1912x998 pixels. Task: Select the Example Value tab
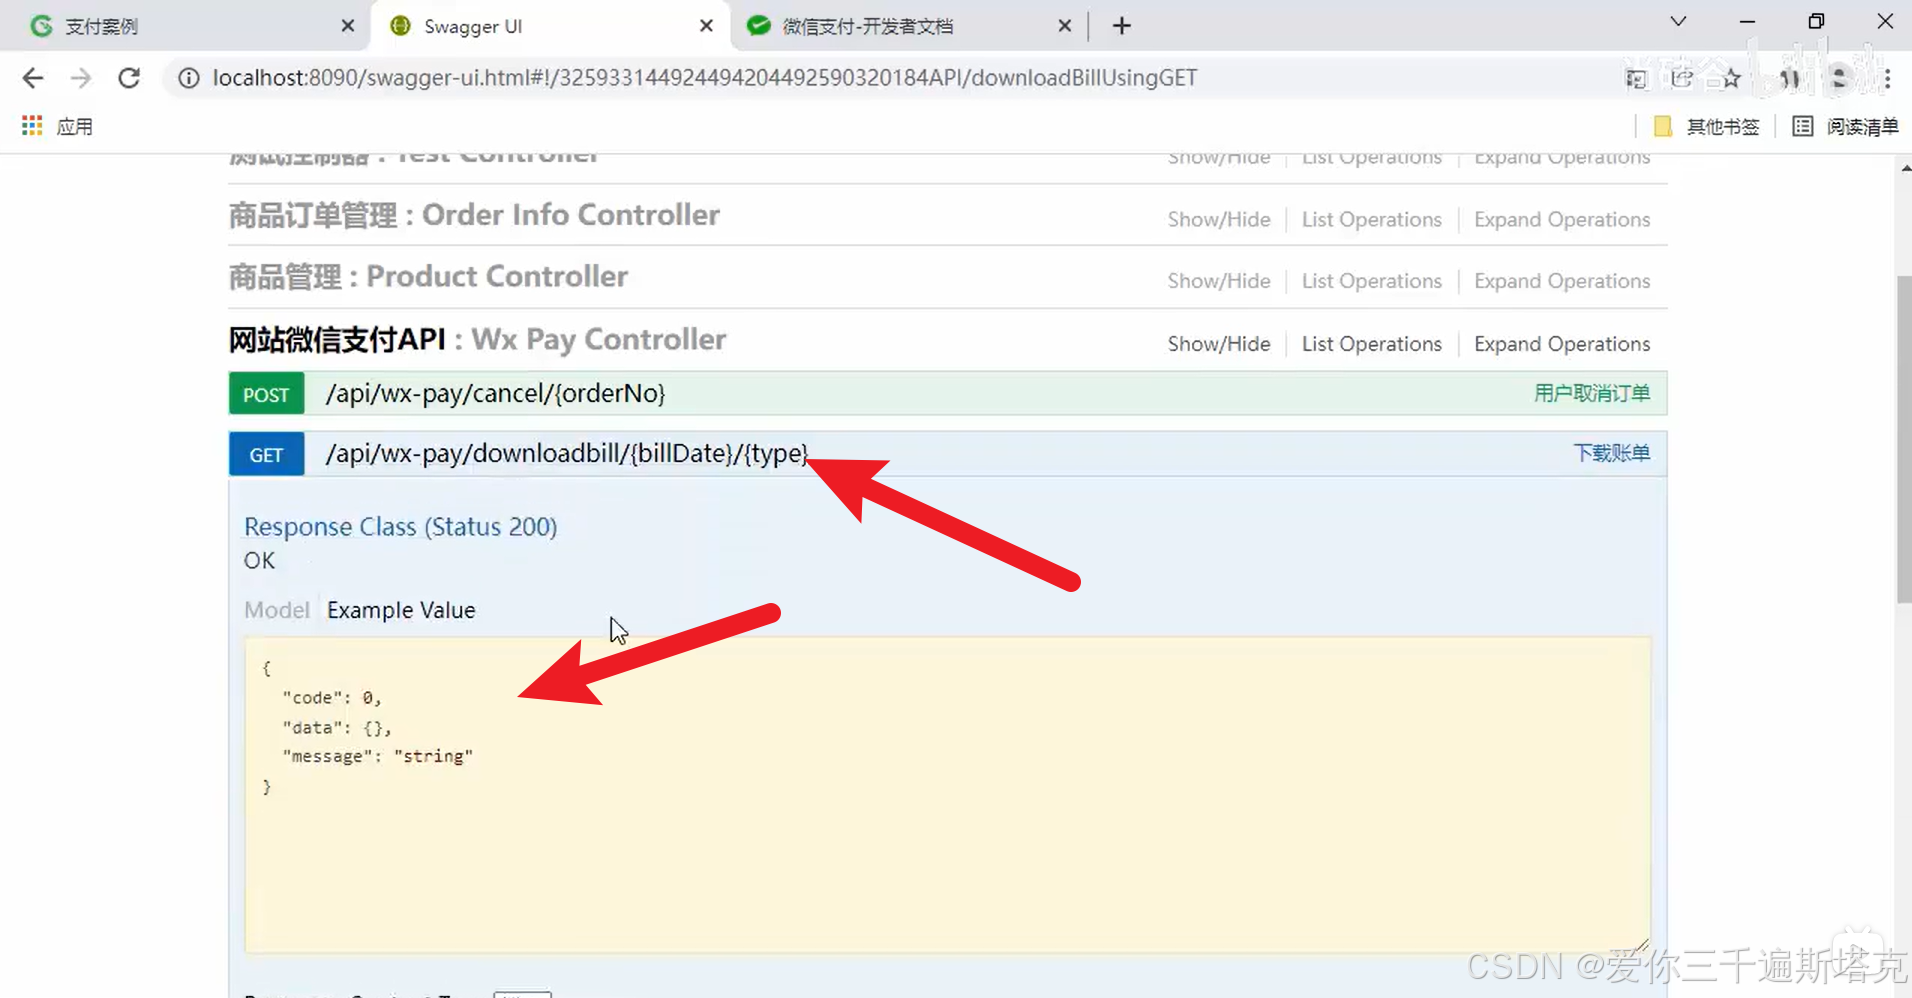point(401,610)
